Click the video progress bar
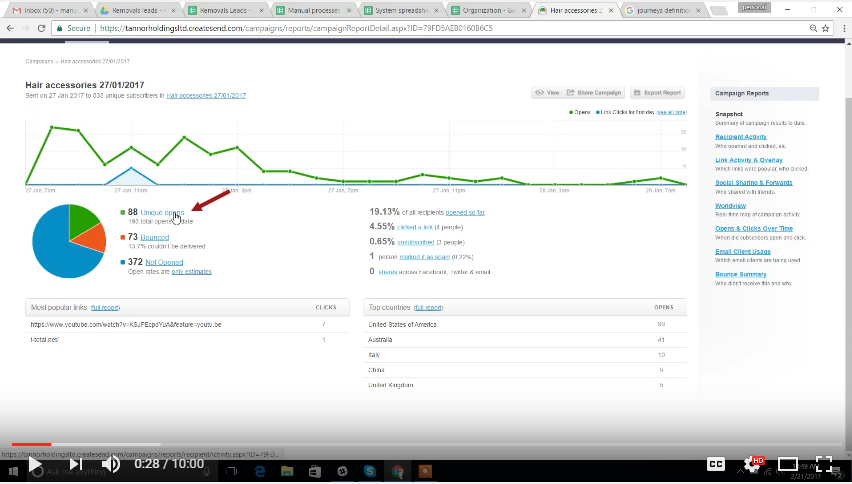Viewport: 852px width, 484px height. click(400, 444)
